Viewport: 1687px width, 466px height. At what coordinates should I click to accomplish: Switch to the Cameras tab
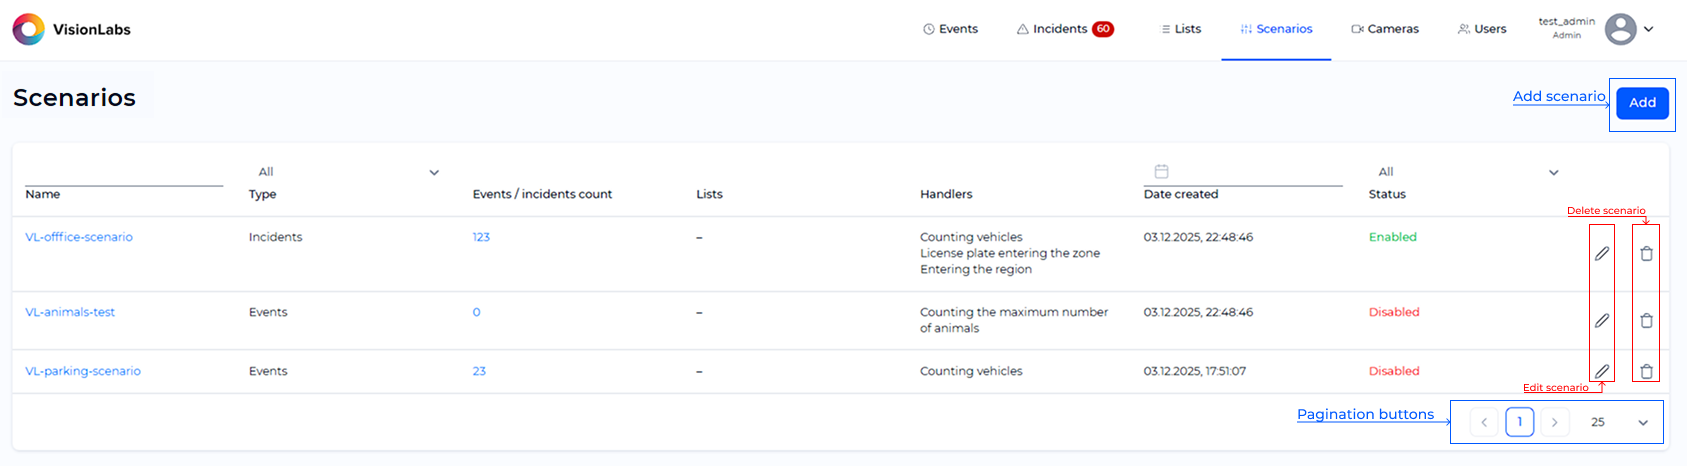(1385, 29)
